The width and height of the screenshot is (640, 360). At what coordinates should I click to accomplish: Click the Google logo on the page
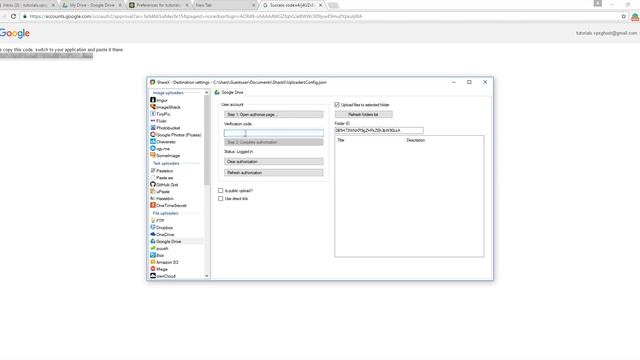[14, 33]
